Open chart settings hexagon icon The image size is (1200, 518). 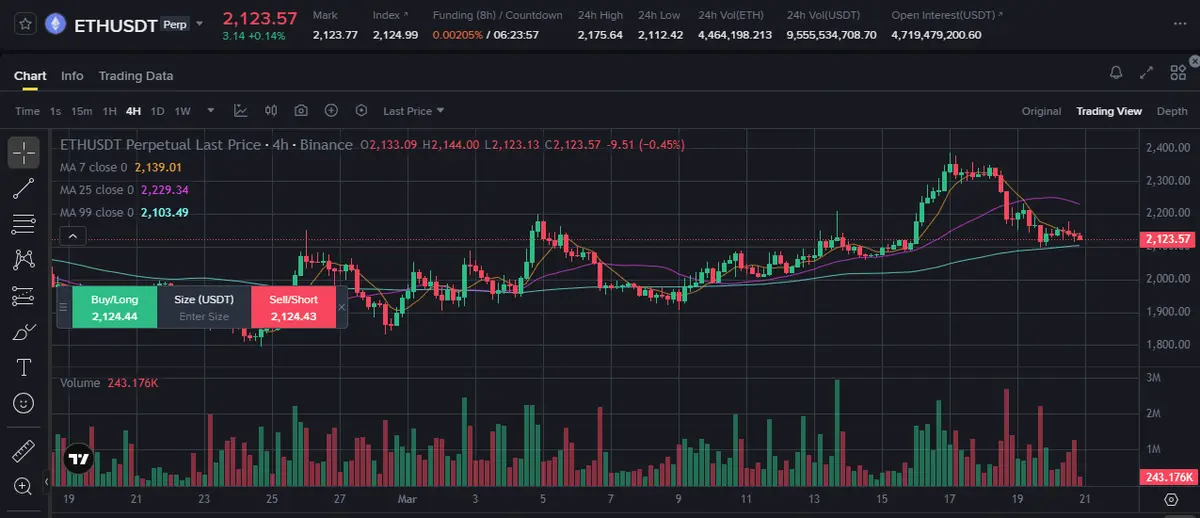click(x=361, y=111)
